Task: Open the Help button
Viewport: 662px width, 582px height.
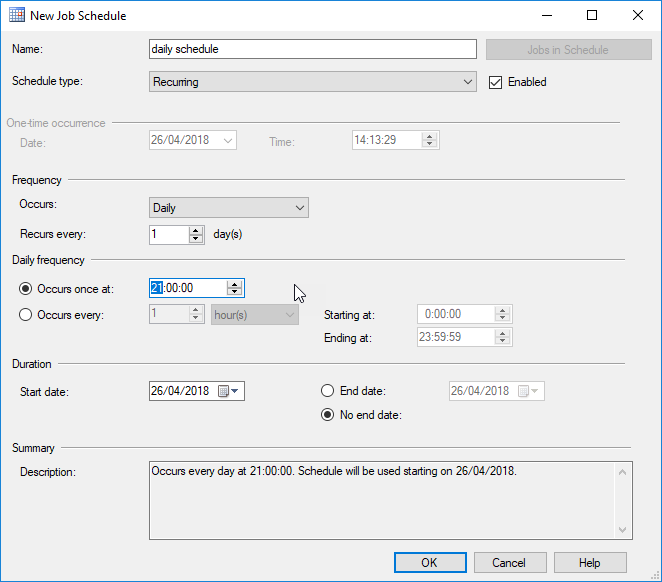Action: [590, 562]
